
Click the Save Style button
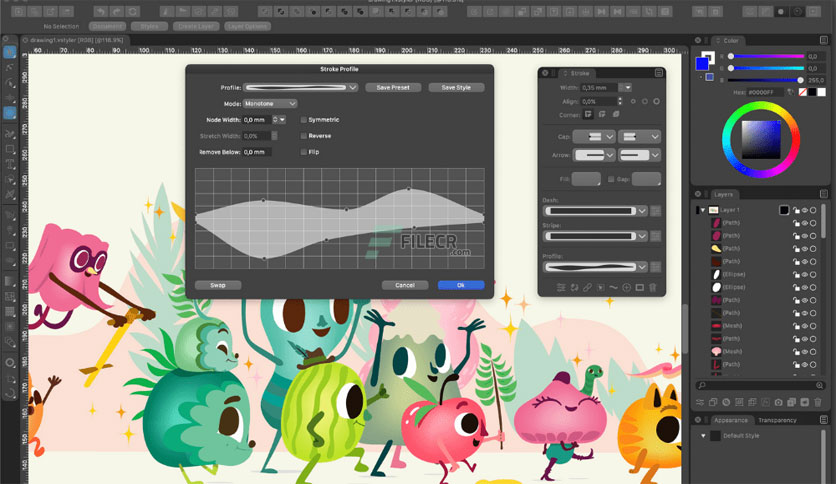pyautogui.click(x=456, y=87)
